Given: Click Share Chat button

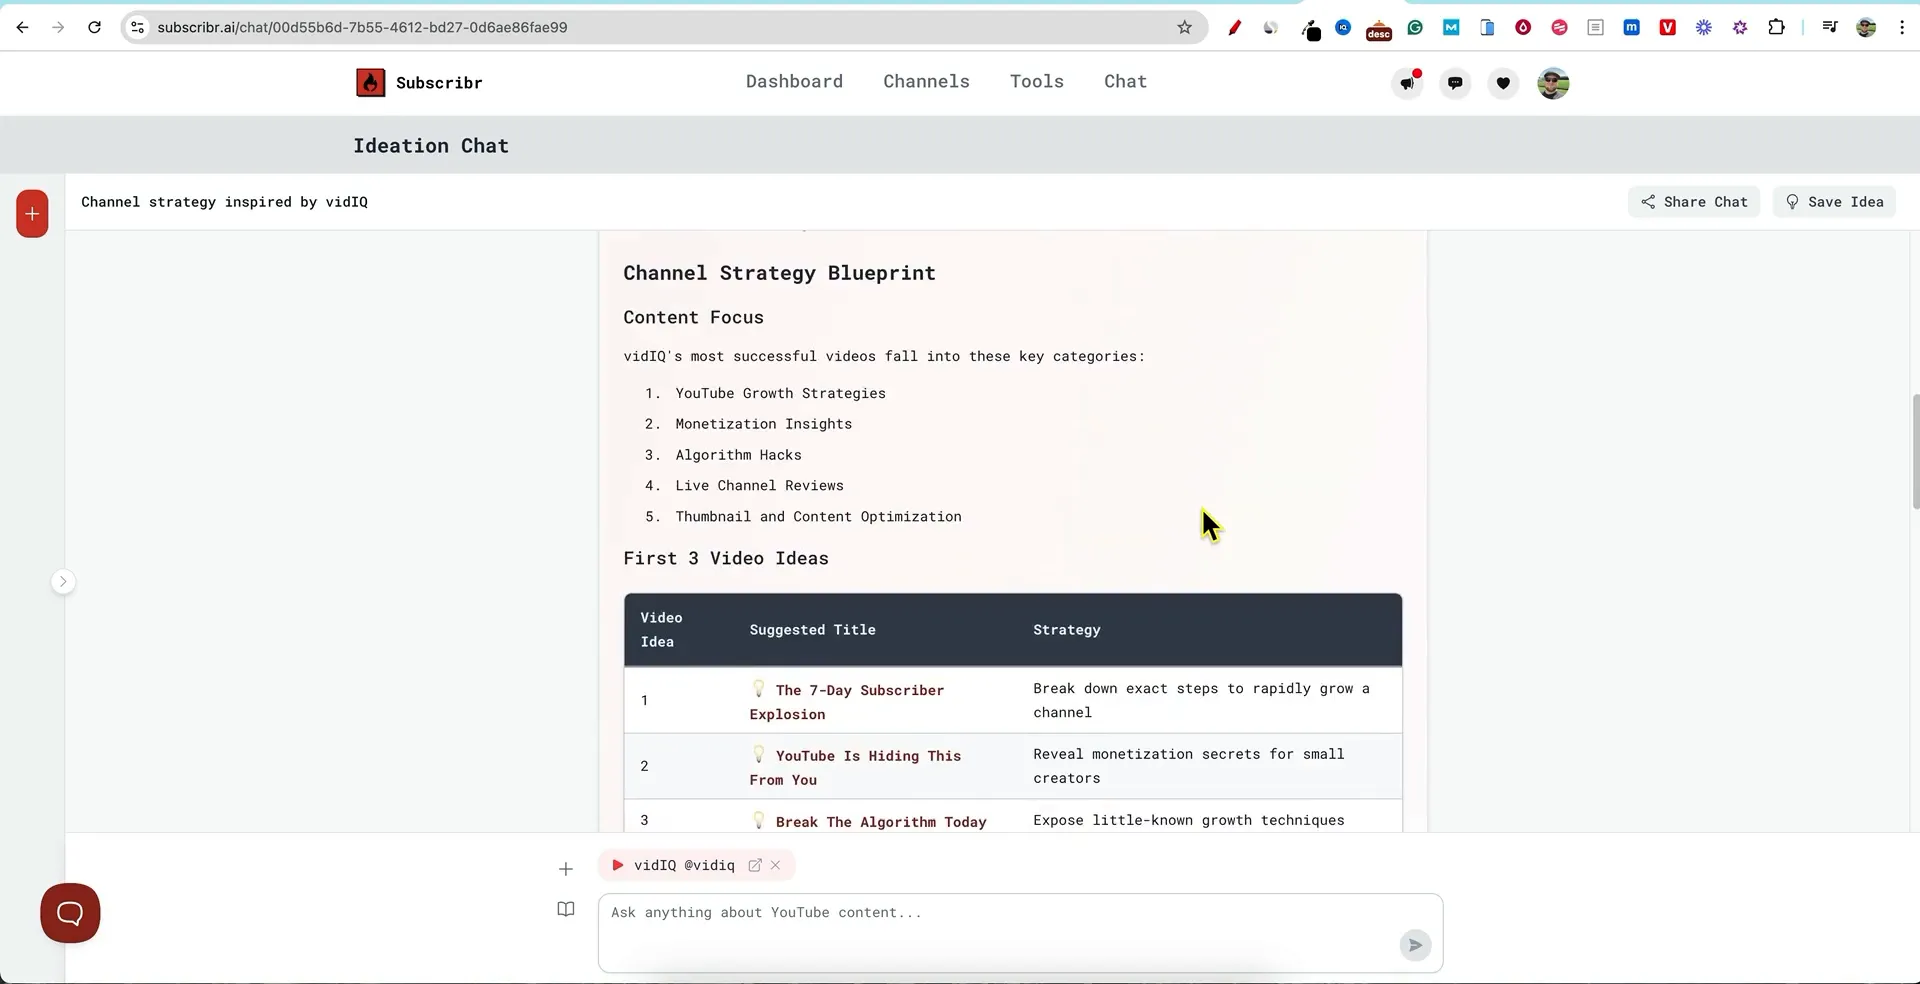Looking at the screenshot, I should pos(1694,202).
